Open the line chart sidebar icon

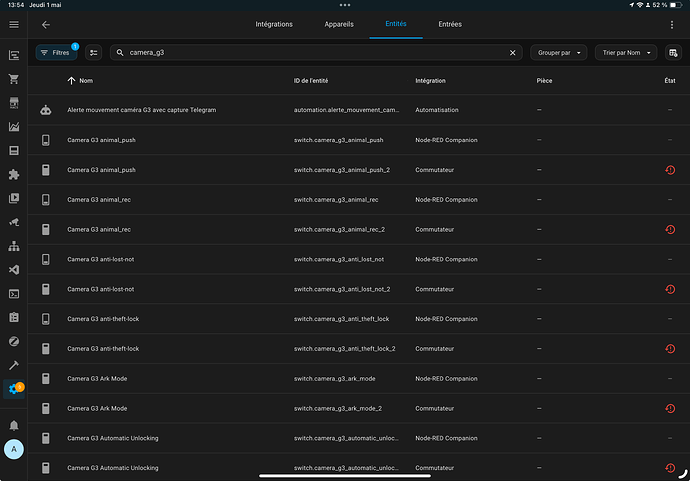[14, 127]
